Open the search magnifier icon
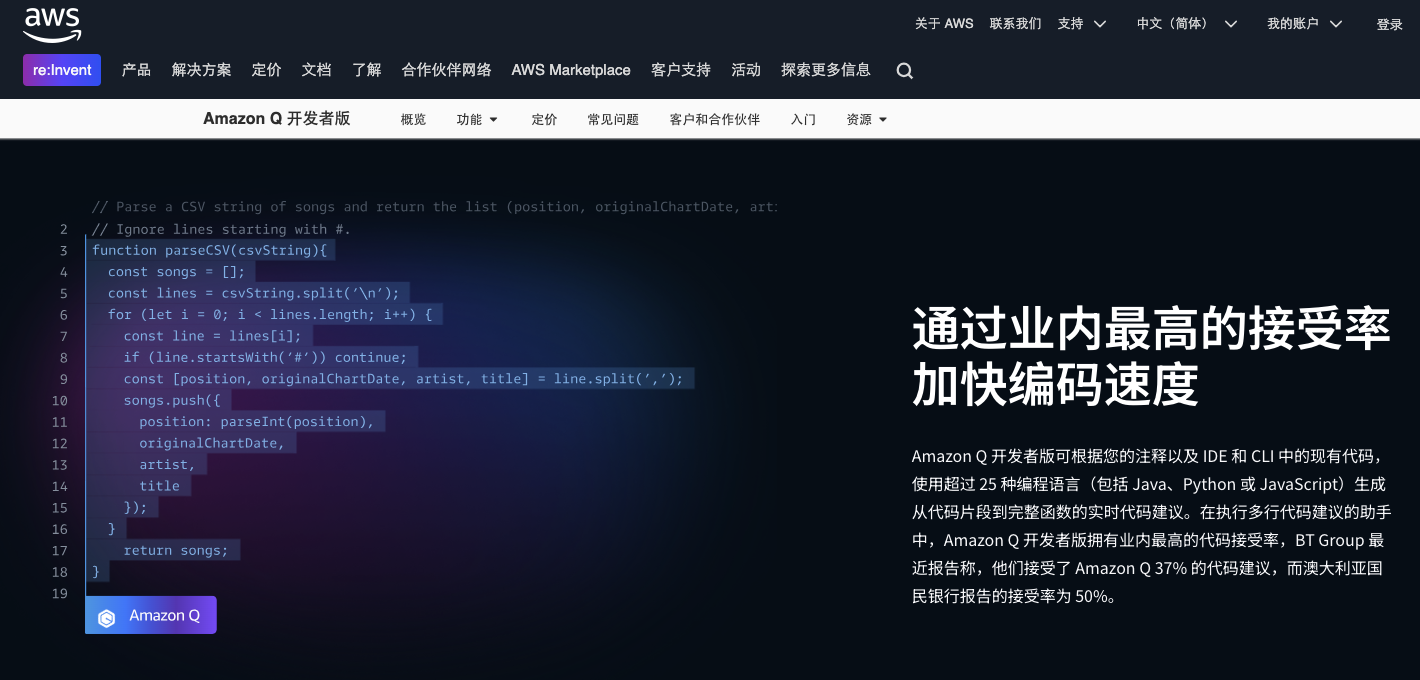The image size is (1420, 680). point(904,71)
